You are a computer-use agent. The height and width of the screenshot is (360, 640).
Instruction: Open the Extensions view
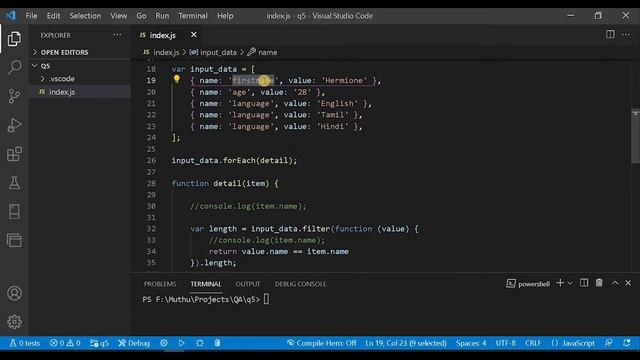point(14,154)
